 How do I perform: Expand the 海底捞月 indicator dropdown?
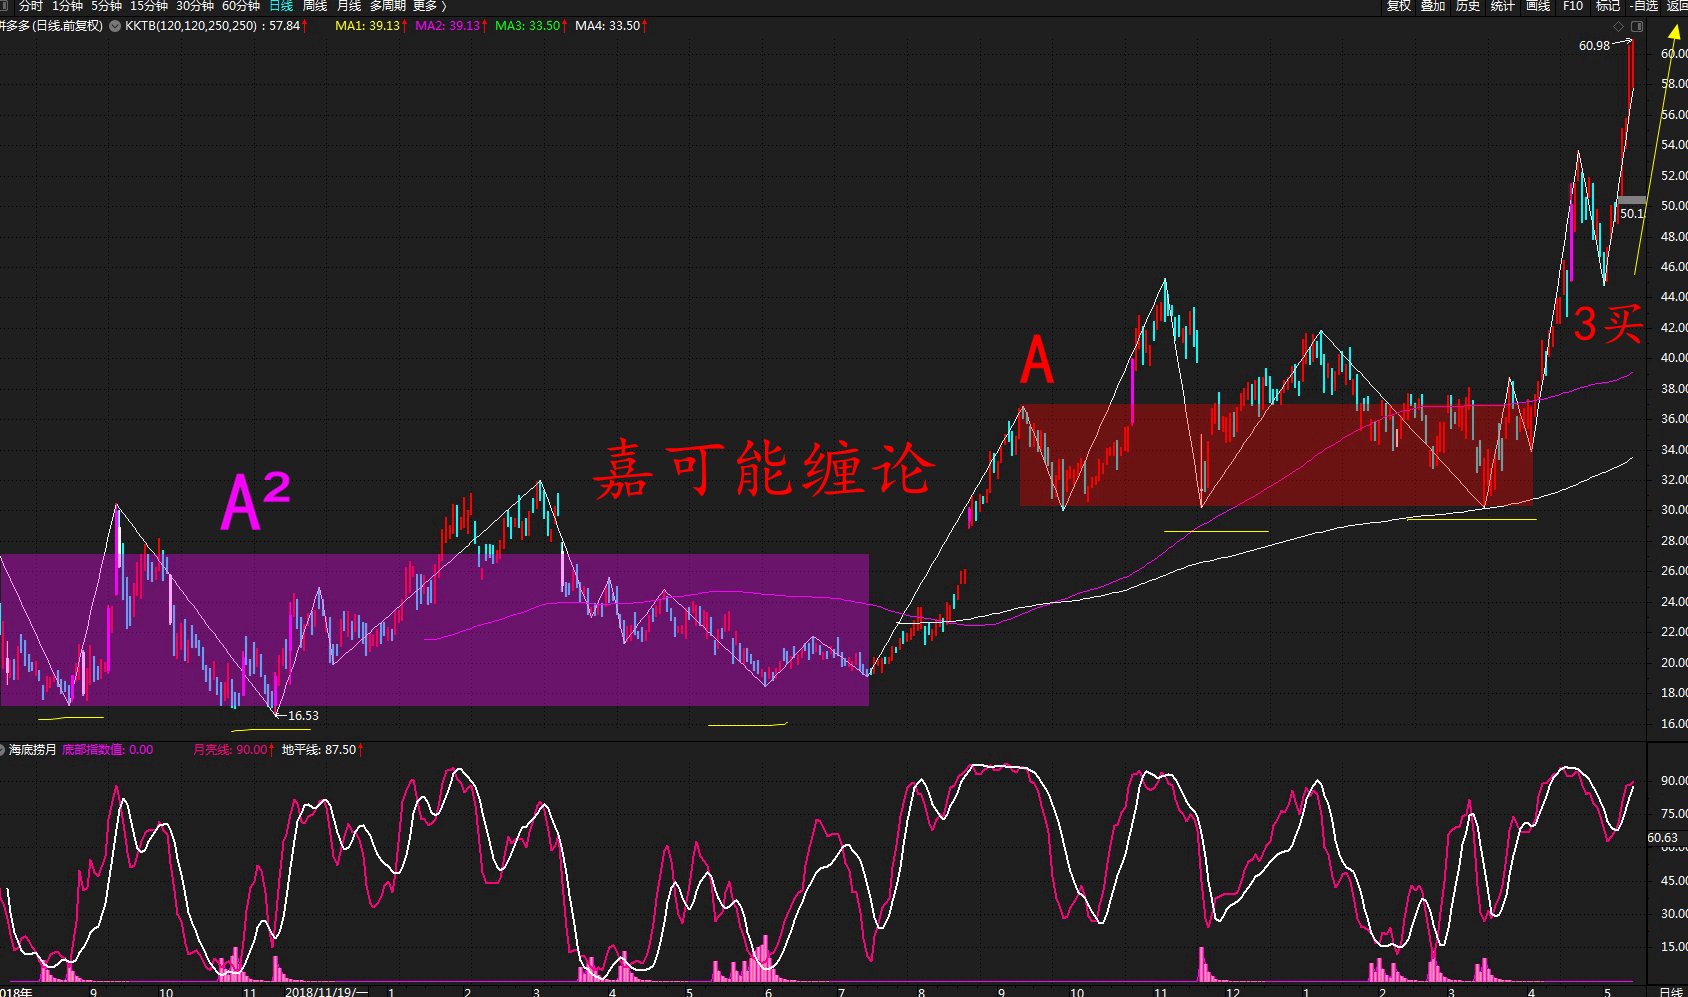3,750
